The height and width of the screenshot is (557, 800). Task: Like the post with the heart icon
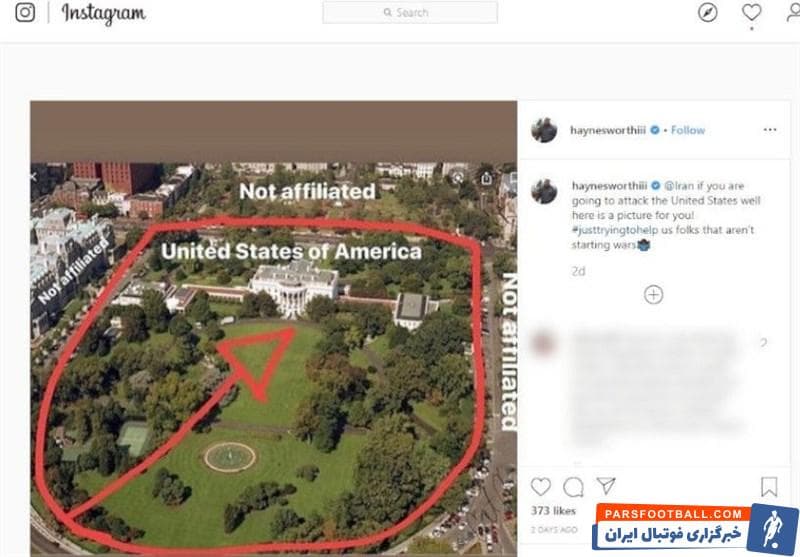[x=541, y=487]
